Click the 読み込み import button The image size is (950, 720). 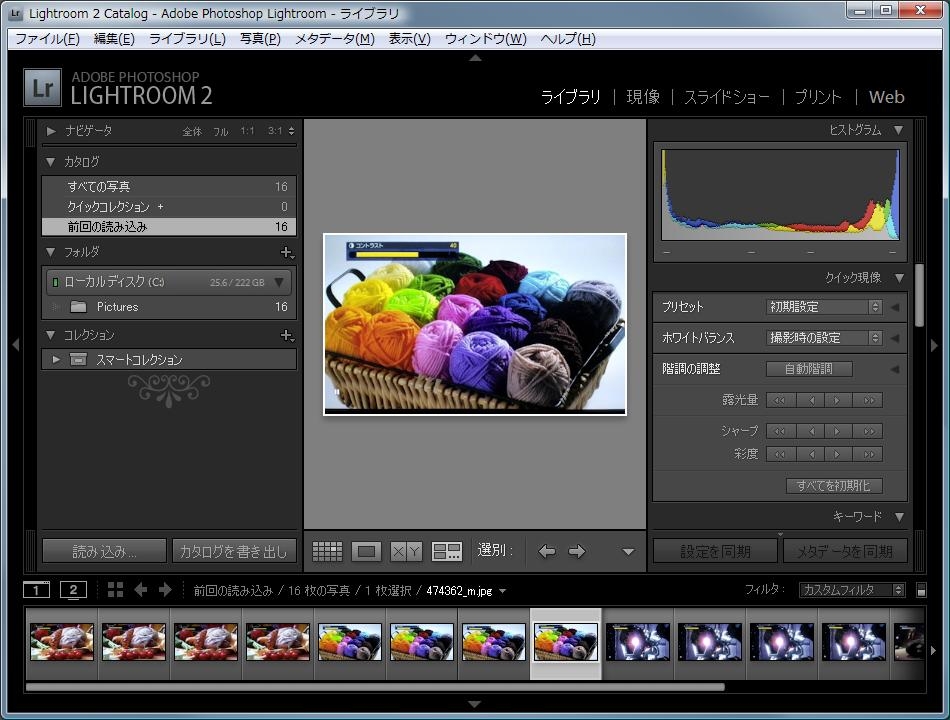[x=104, y=551]
